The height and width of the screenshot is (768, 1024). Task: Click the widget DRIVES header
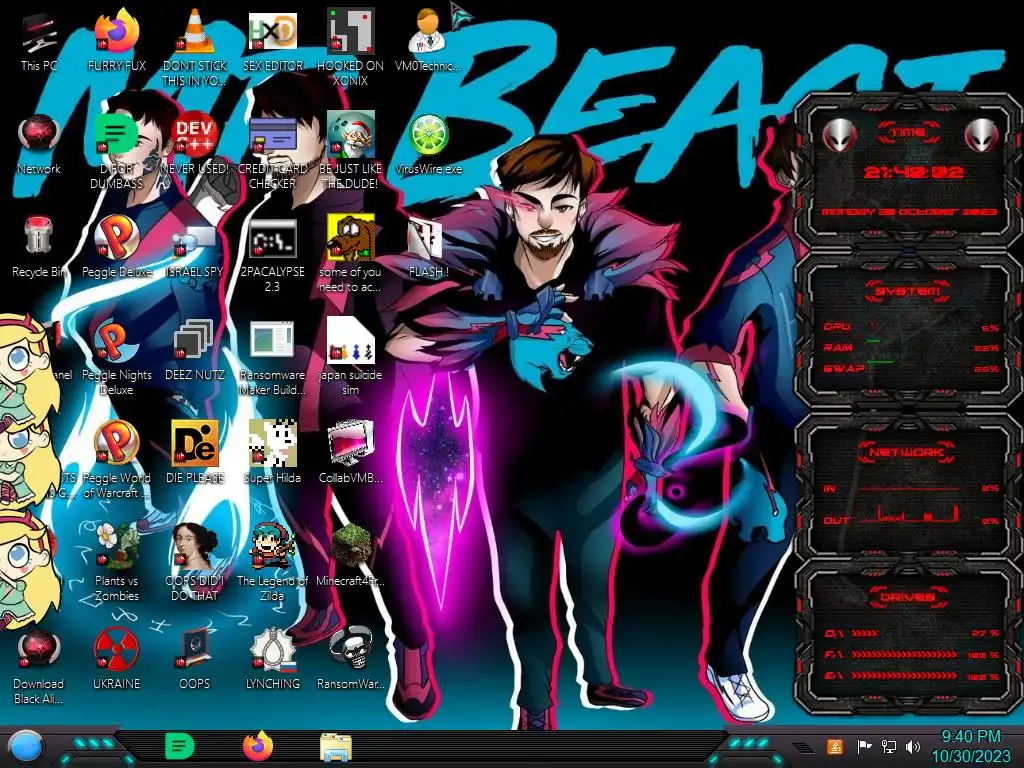coord(906,598)
